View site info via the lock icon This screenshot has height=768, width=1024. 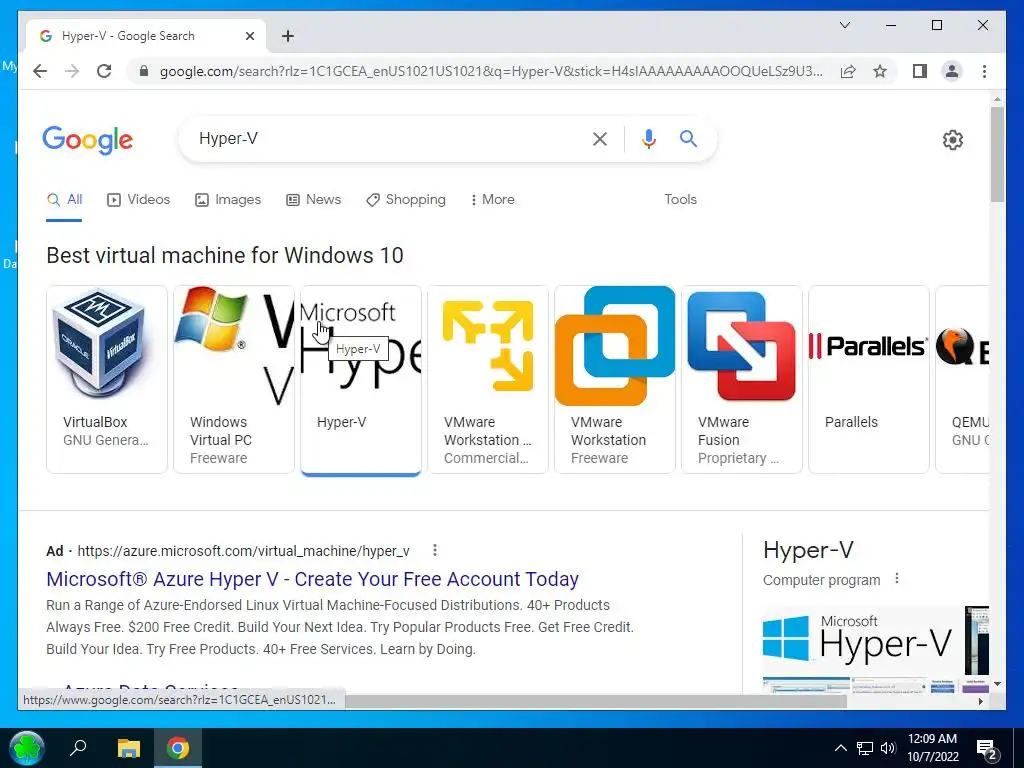click(x=144, y=71)
